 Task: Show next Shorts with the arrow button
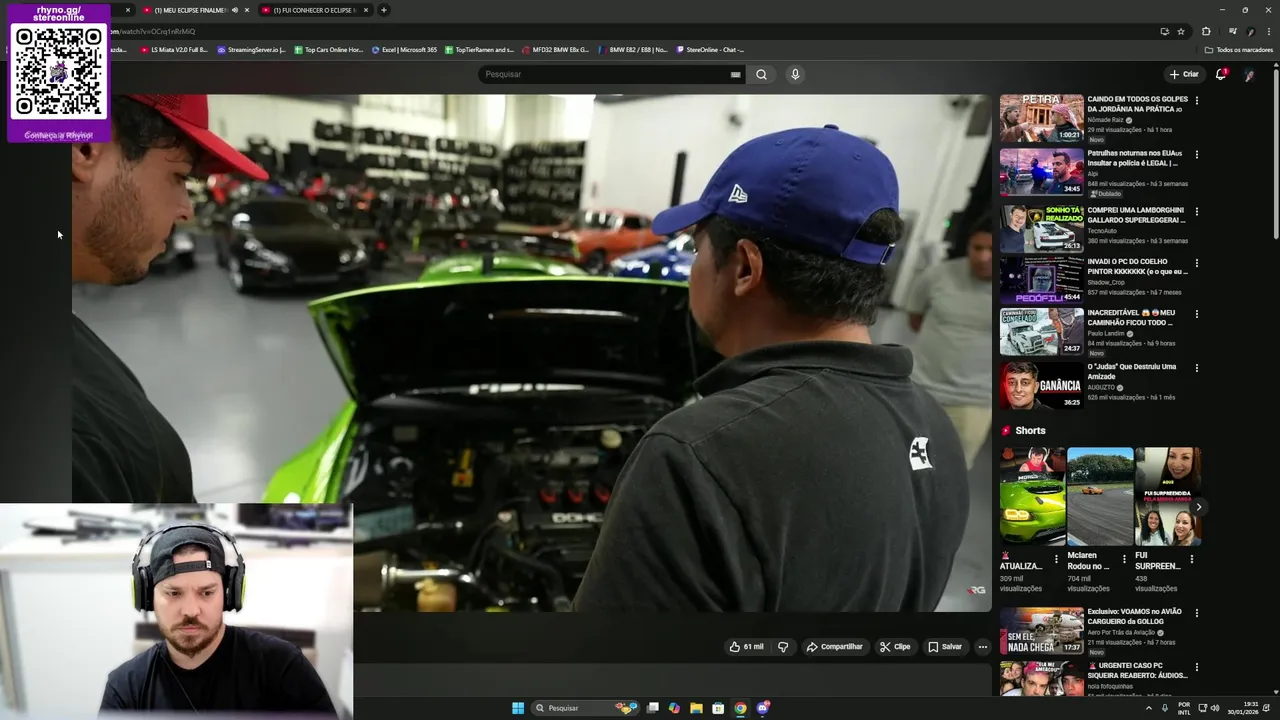point(1198,507)
